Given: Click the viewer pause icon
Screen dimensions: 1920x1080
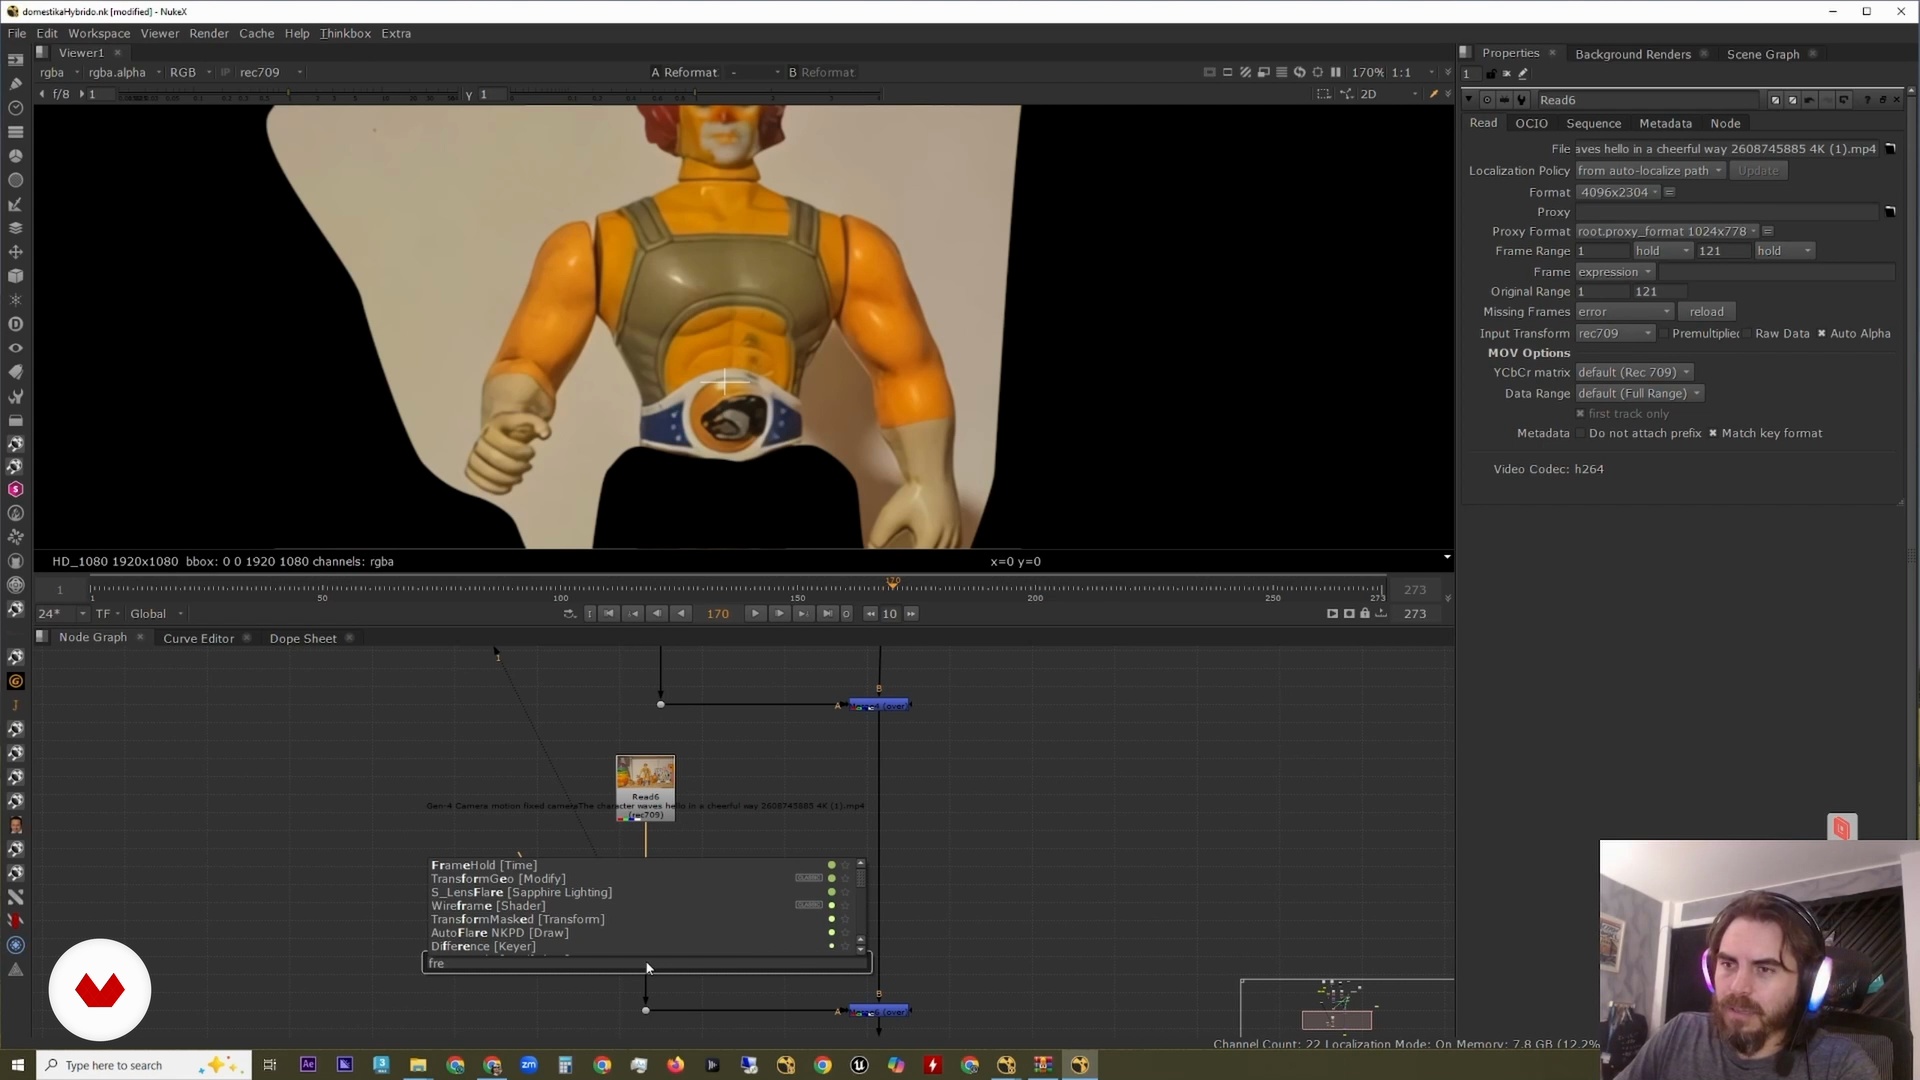Looking at the screenshot, I should point(1336,72).
